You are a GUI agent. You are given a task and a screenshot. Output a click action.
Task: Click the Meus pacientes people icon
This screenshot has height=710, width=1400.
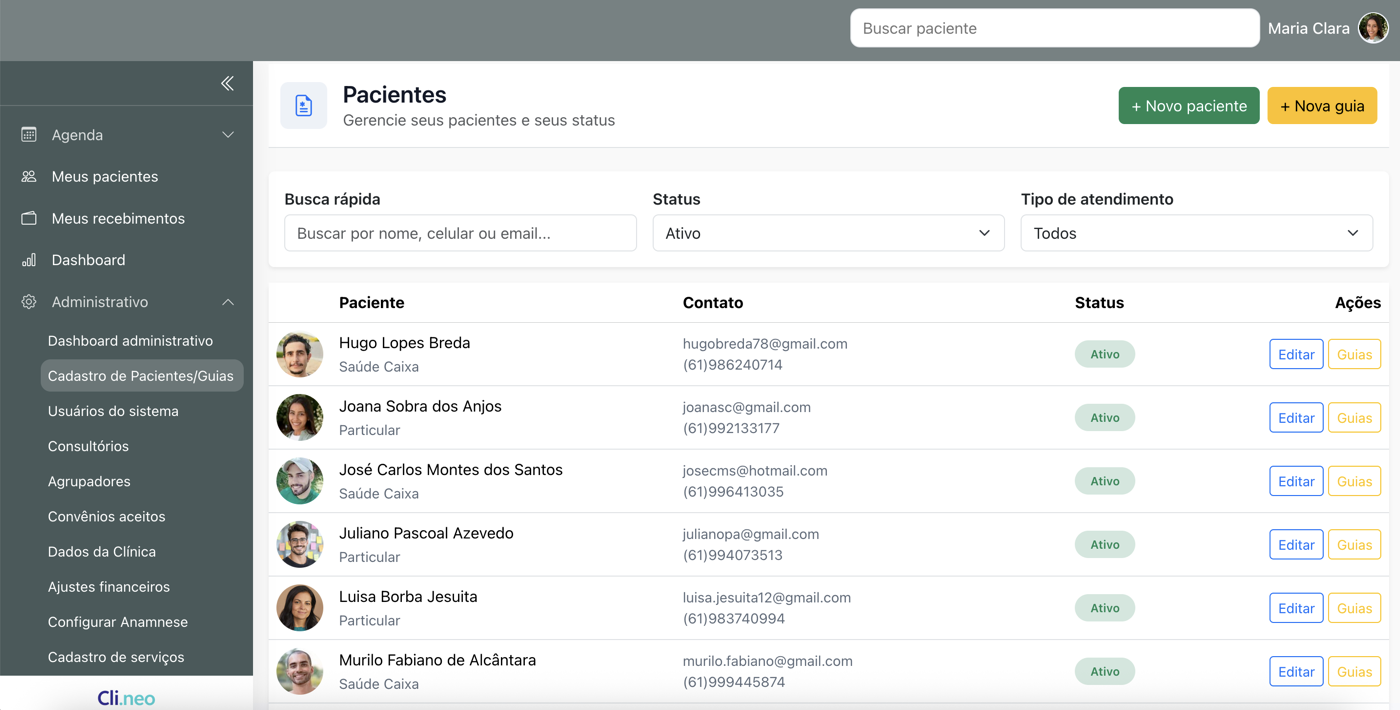(29, 176)
